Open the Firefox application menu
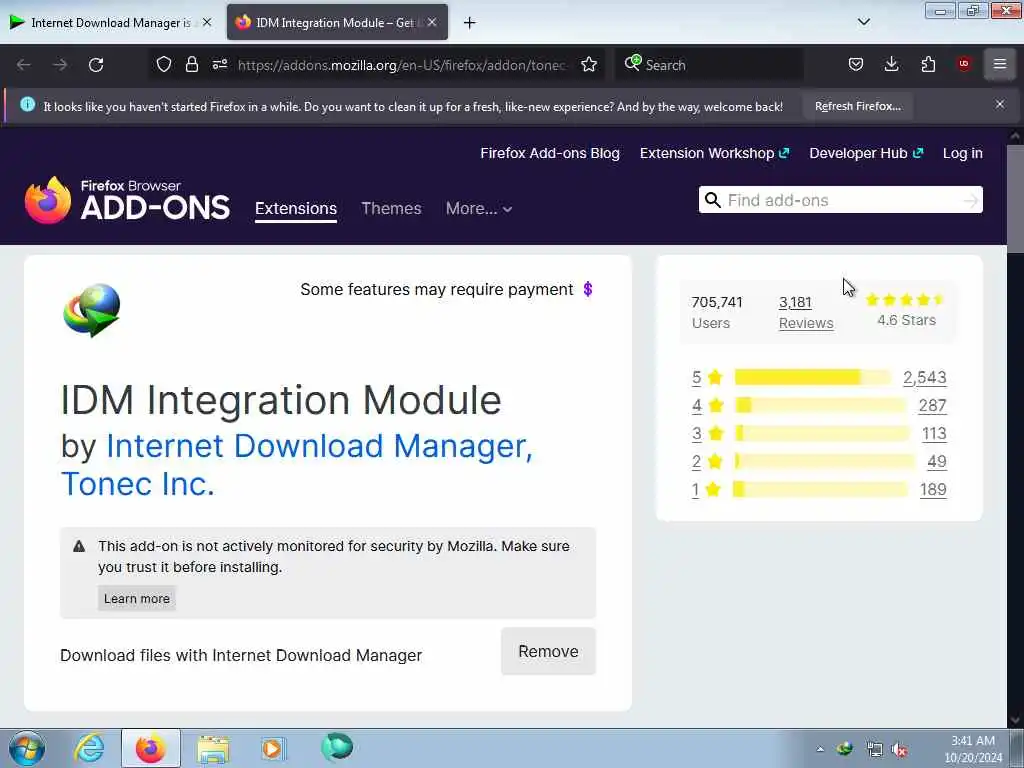This screenshot has height=768, width=1024. tap(1000, 64)
